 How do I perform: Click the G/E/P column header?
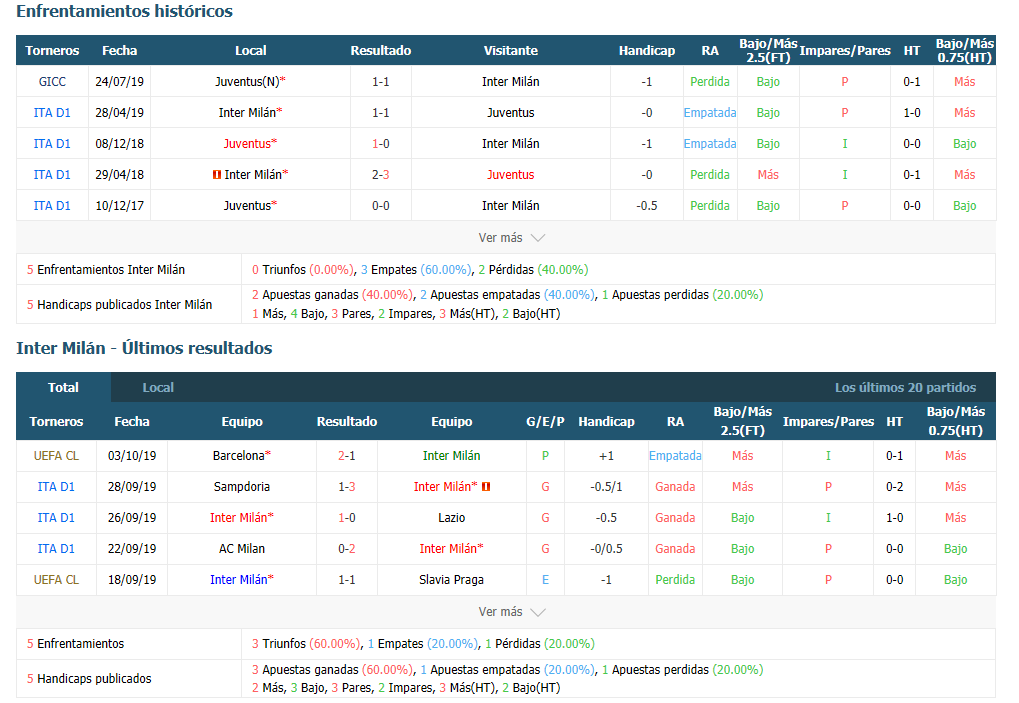(x=545, y=422)
